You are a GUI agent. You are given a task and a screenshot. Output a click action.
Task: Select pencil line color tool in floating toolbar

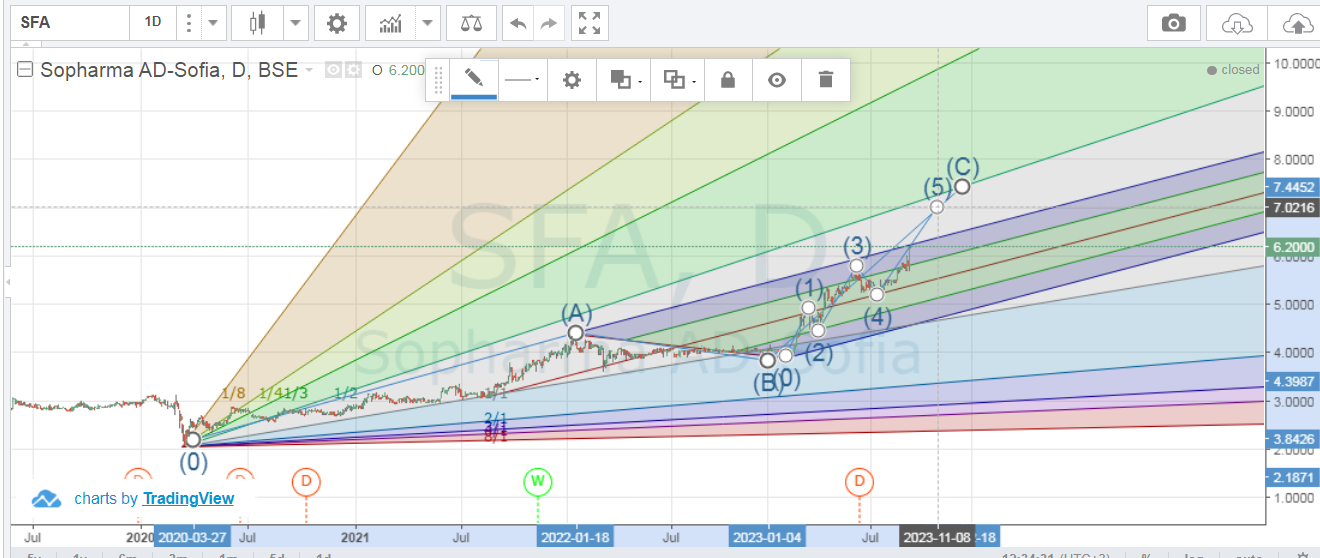coord(474,80)
